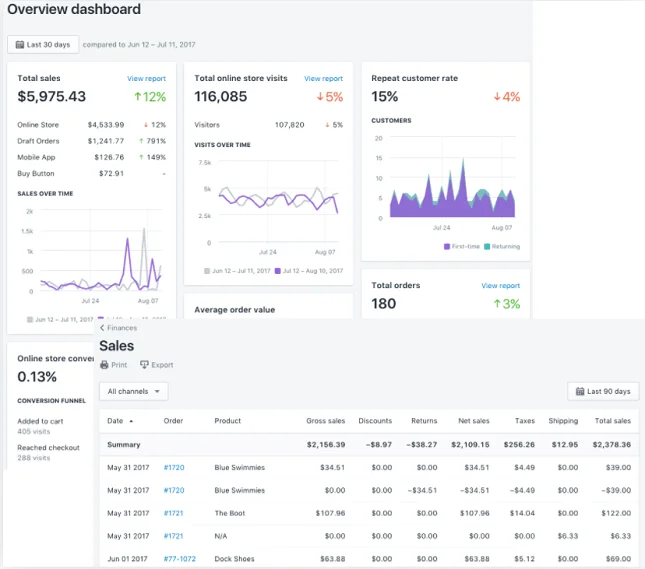Click the sort arrow next to Date

pyautogui.click(x=131, y=421)
